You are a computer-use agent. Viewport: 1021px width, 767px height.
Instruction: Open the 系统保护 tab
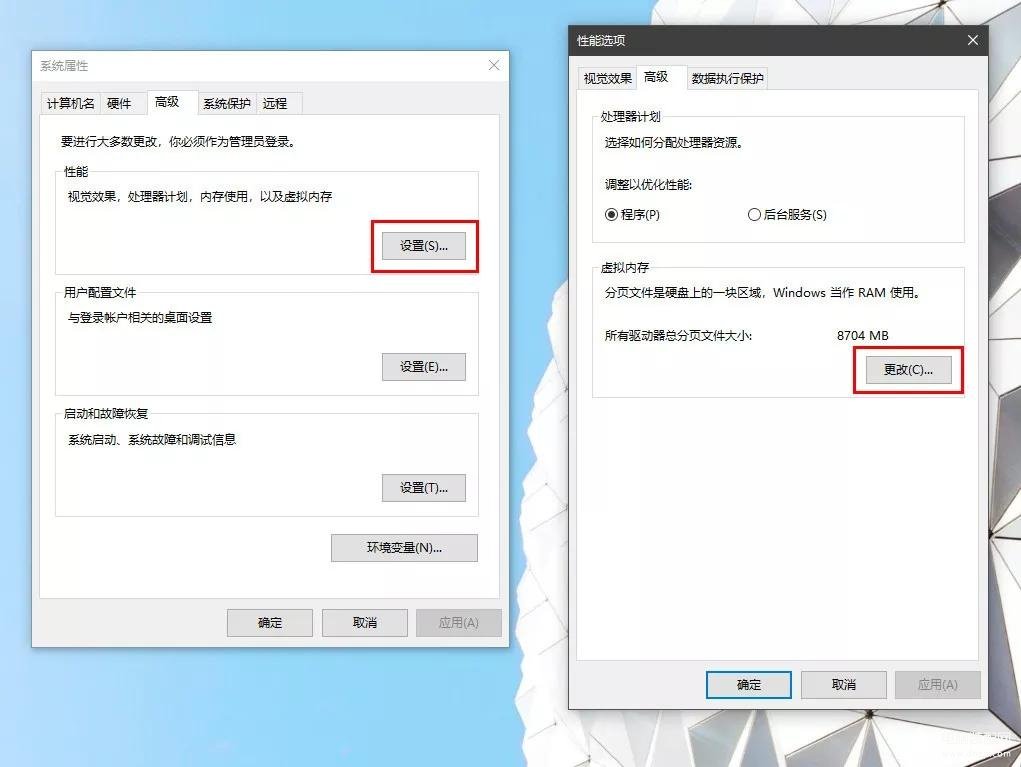pyautogui.click(x=227, y=104)
